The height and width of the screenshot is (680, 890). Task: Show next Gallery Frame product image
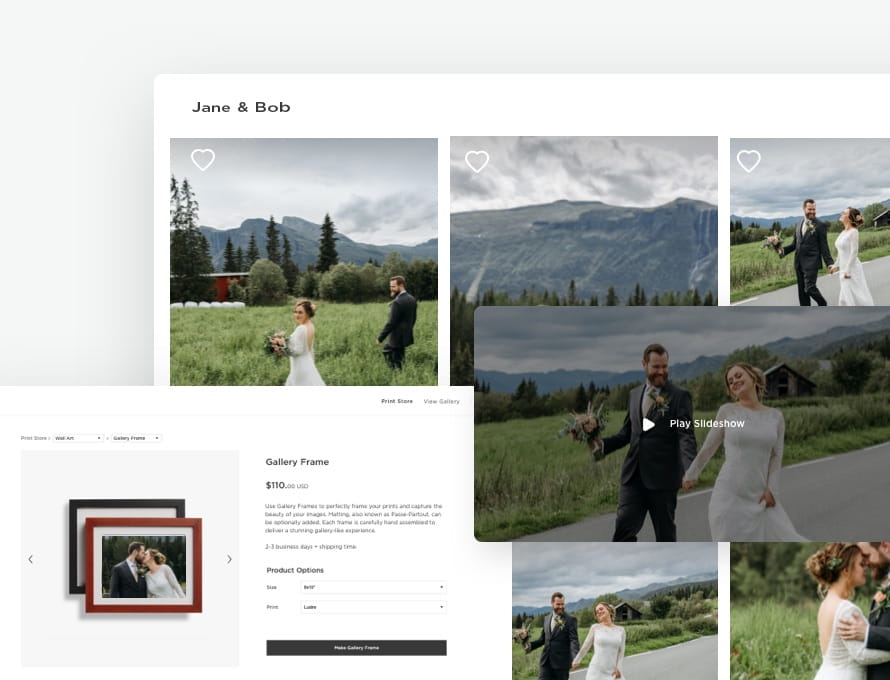[229, 559]
